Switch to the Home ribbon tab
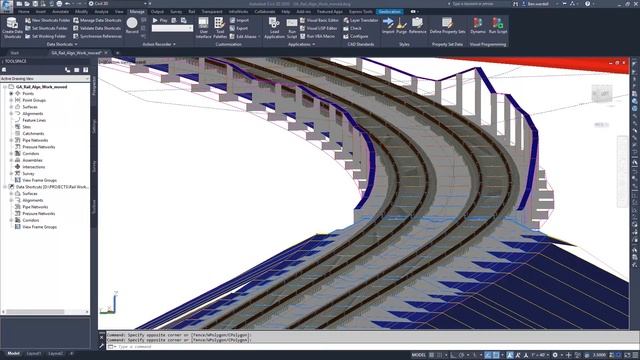The width and height of the screenshot is (640, 360). point(24,11)
